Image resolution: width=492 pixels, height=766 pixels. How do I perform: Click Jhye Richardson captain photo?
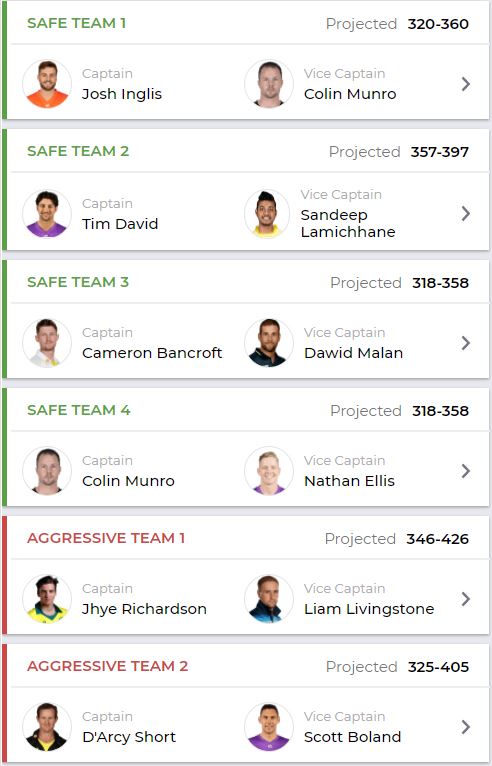(47, 598)
